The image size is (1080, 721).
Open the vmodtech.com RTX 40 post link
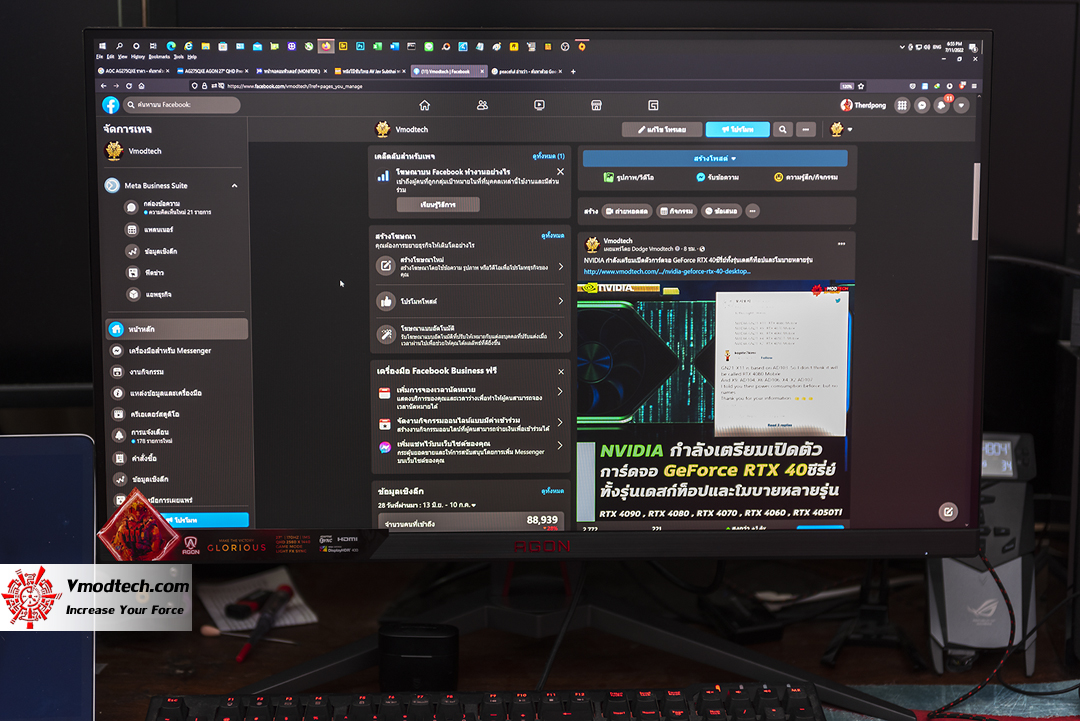click(667, 271)
